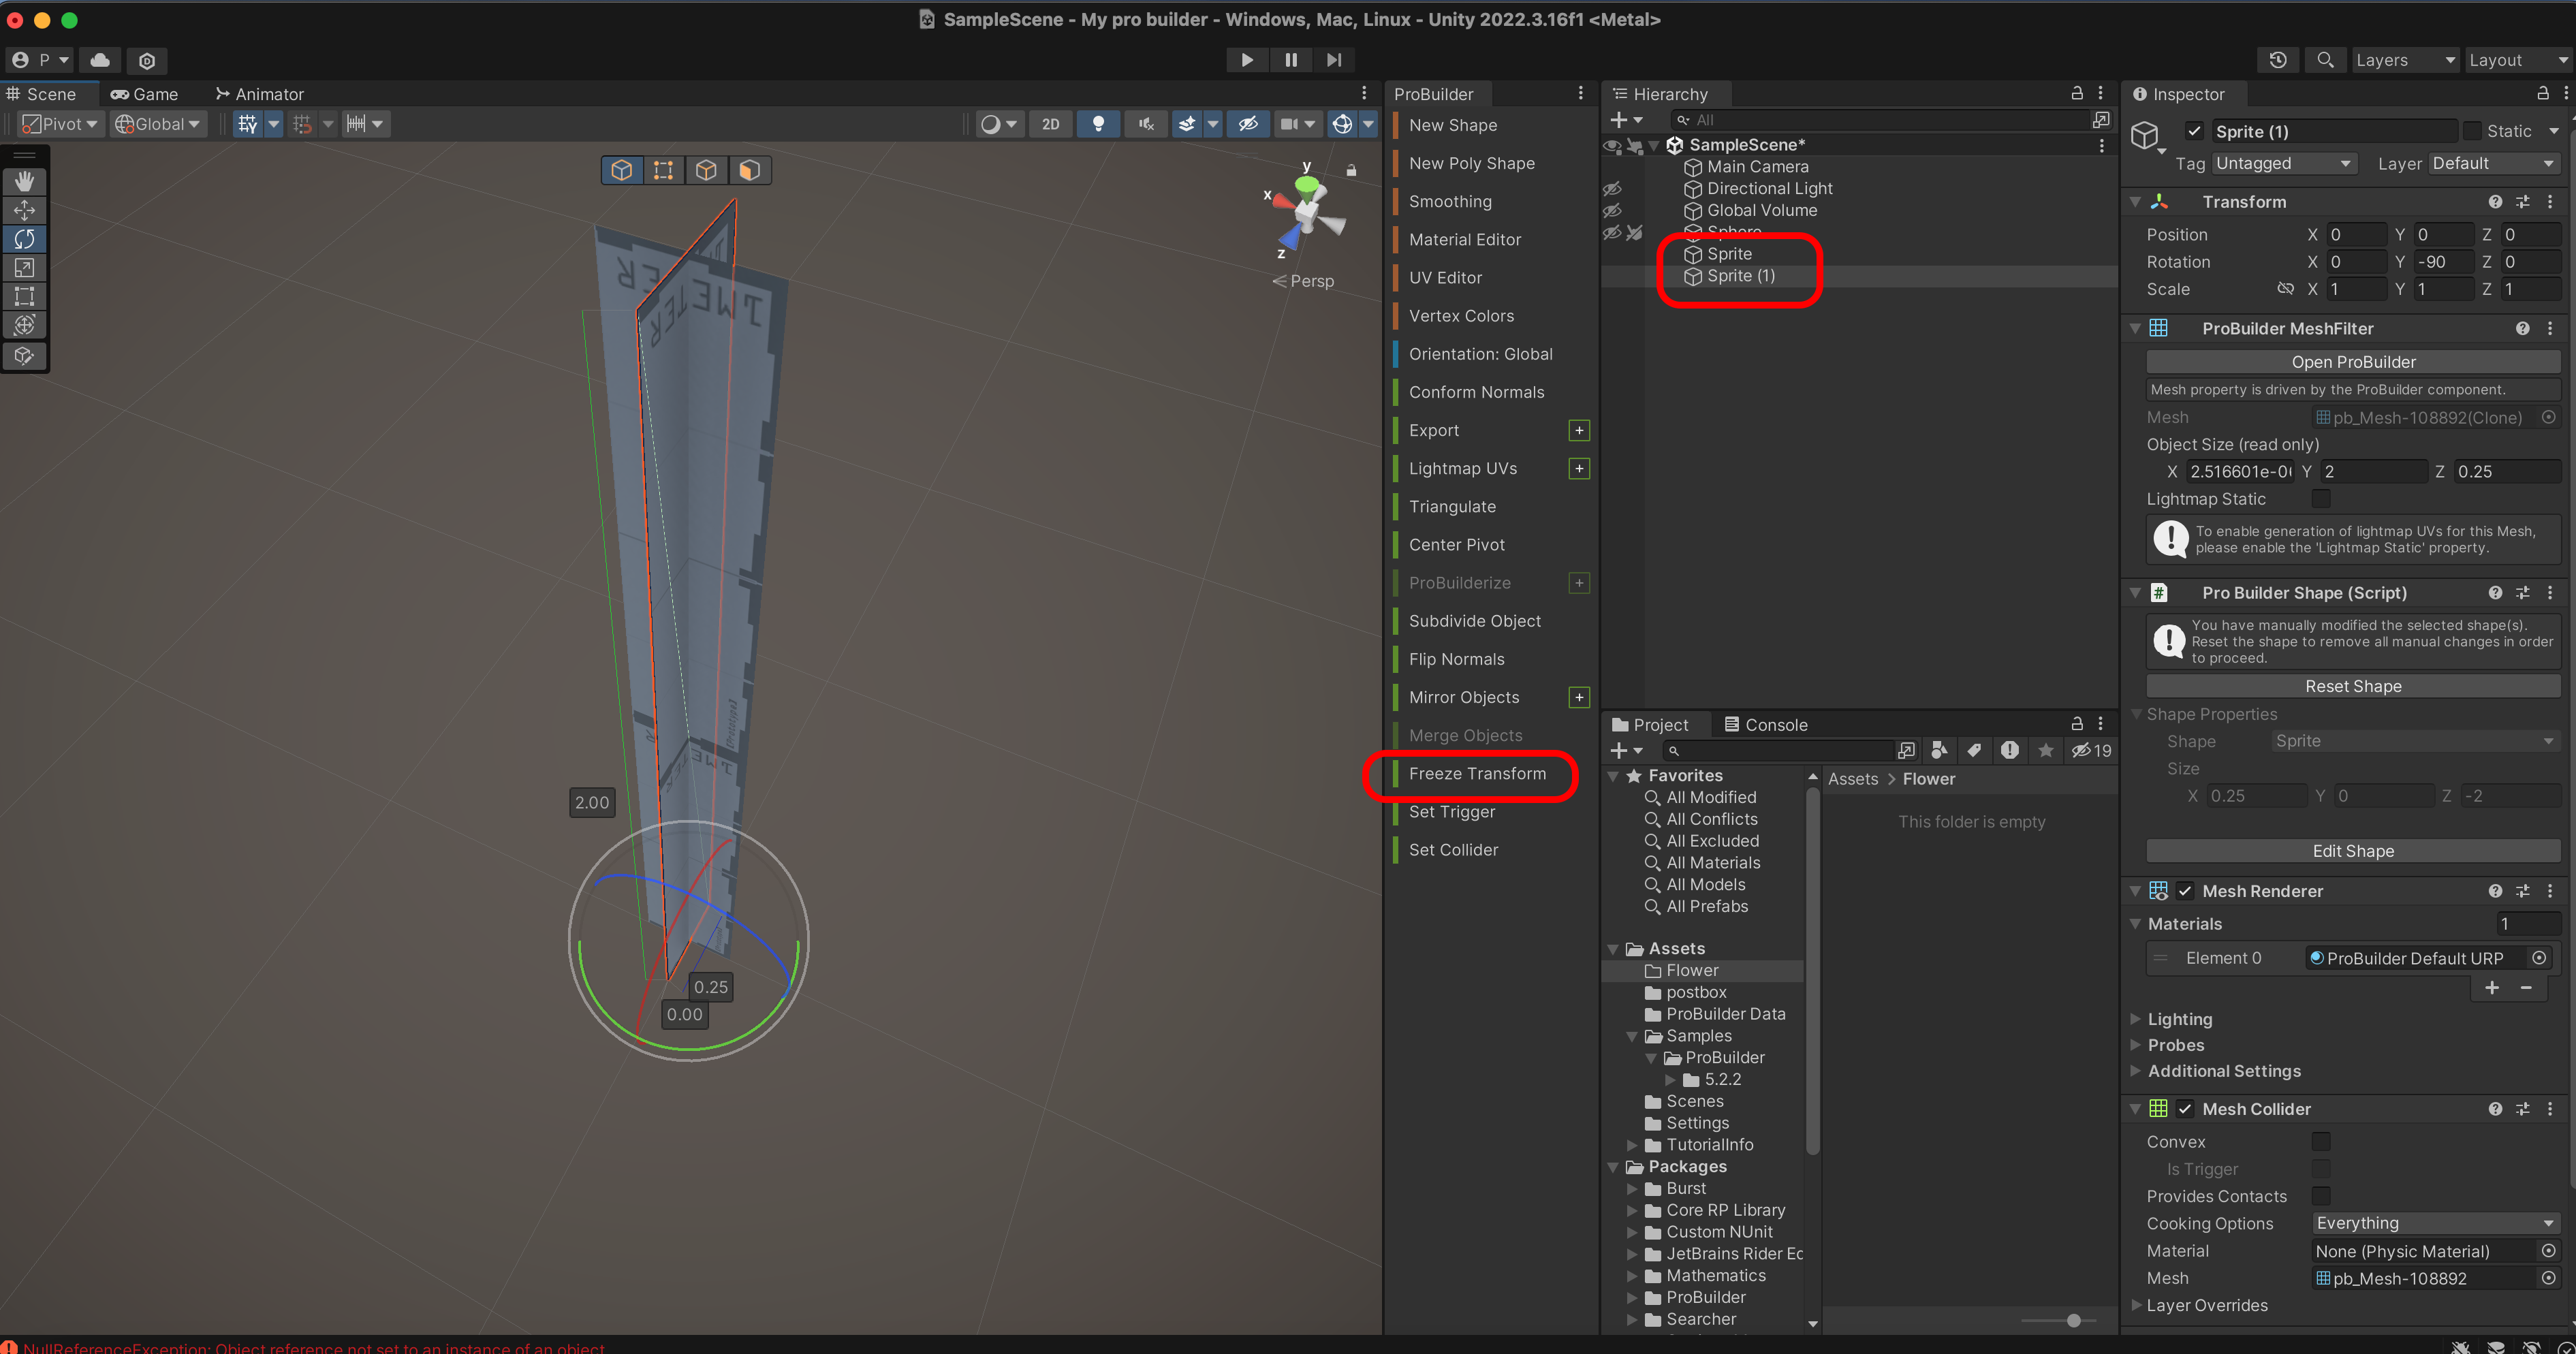Click the ProBuilder vertex selection mode icon

(663, 170)
